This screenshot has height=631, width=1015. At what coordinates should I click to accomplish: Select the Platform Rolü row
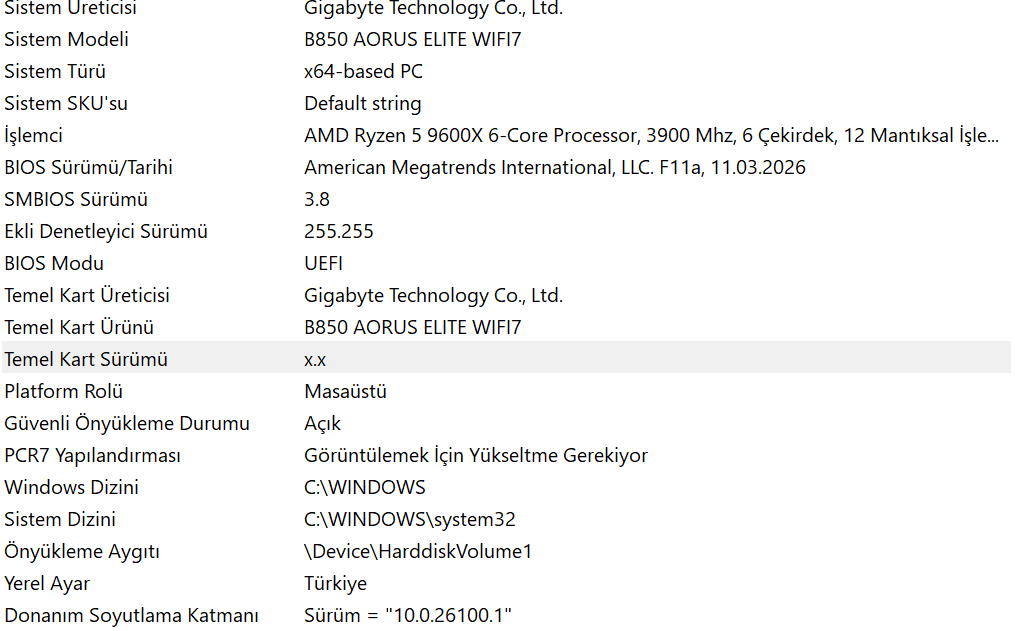(x=506, y=392)
